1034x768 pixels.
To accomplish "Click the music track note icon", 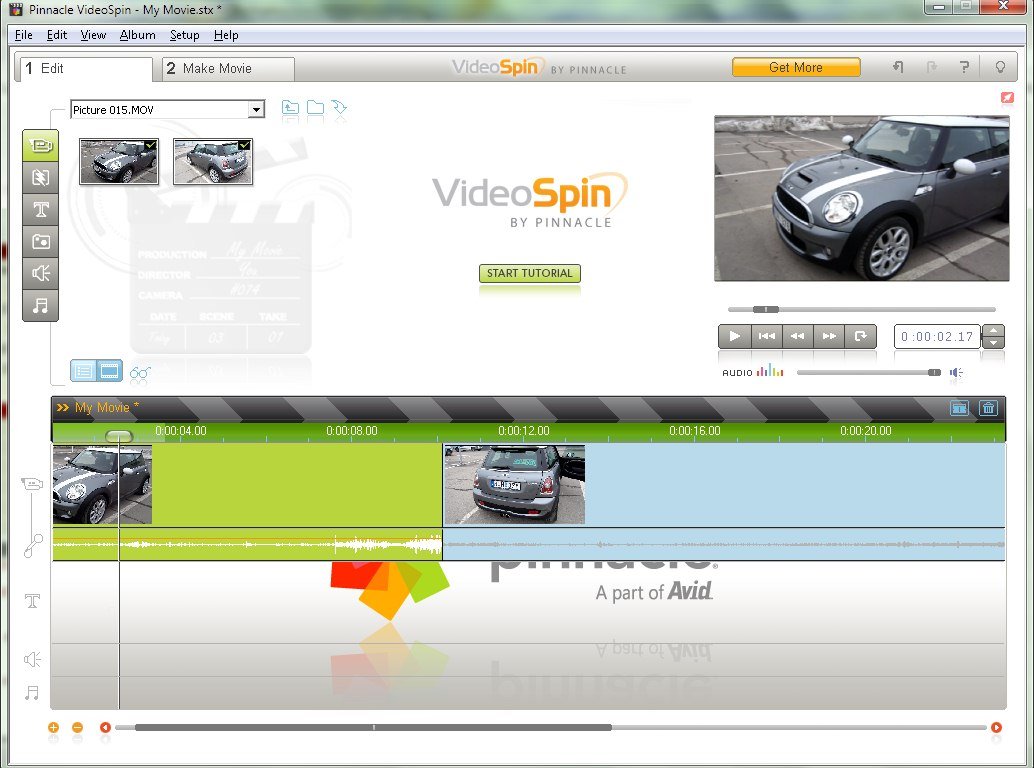I will (x=32, y=693).
